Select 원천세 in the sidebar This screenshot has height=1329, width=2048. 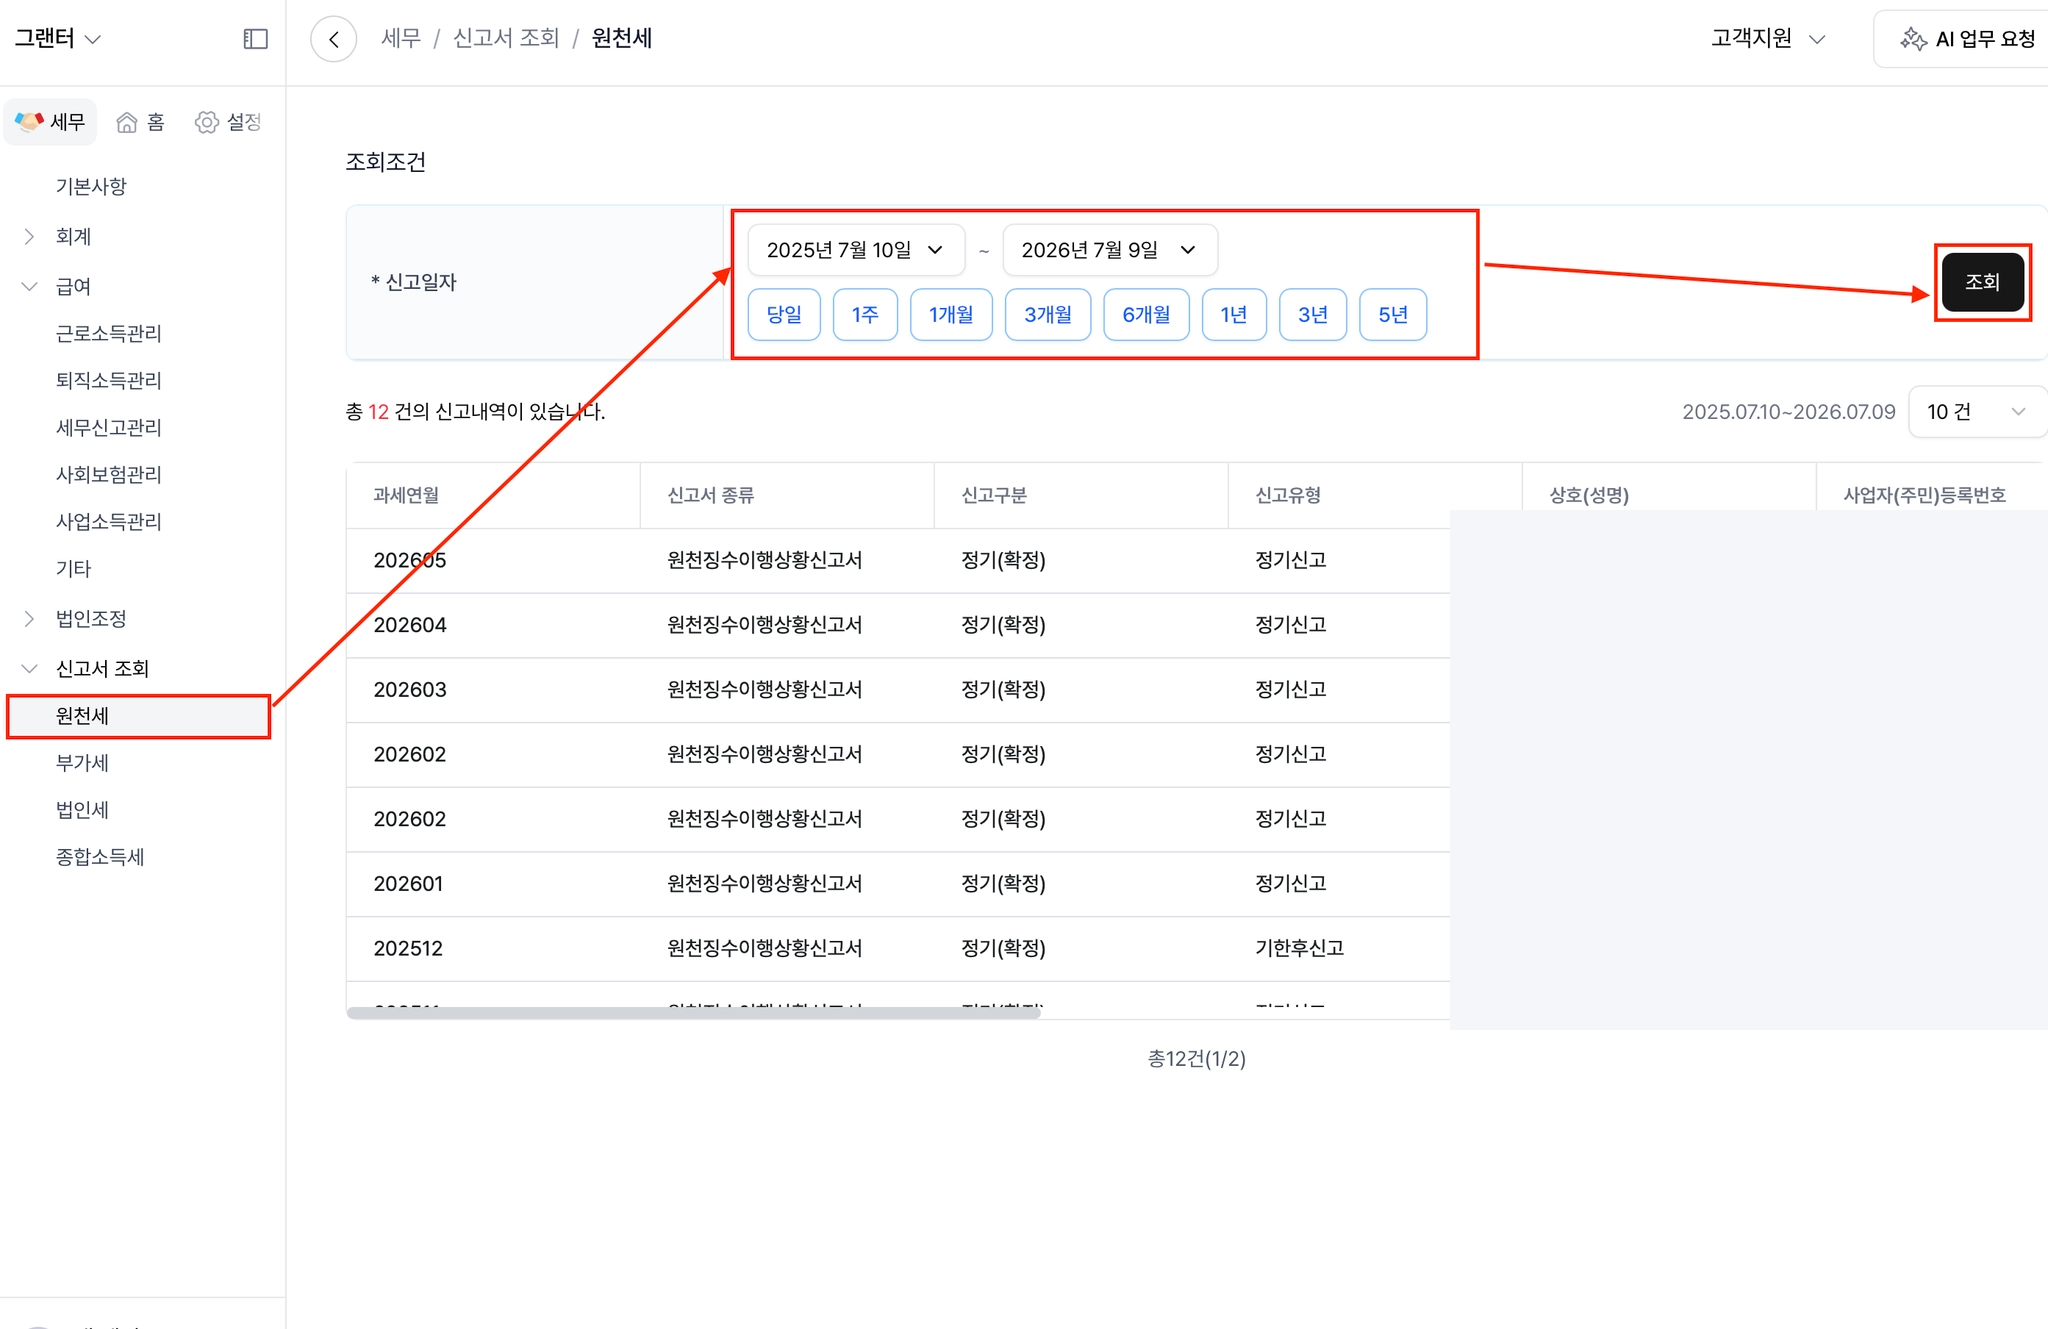coord(138,716)
